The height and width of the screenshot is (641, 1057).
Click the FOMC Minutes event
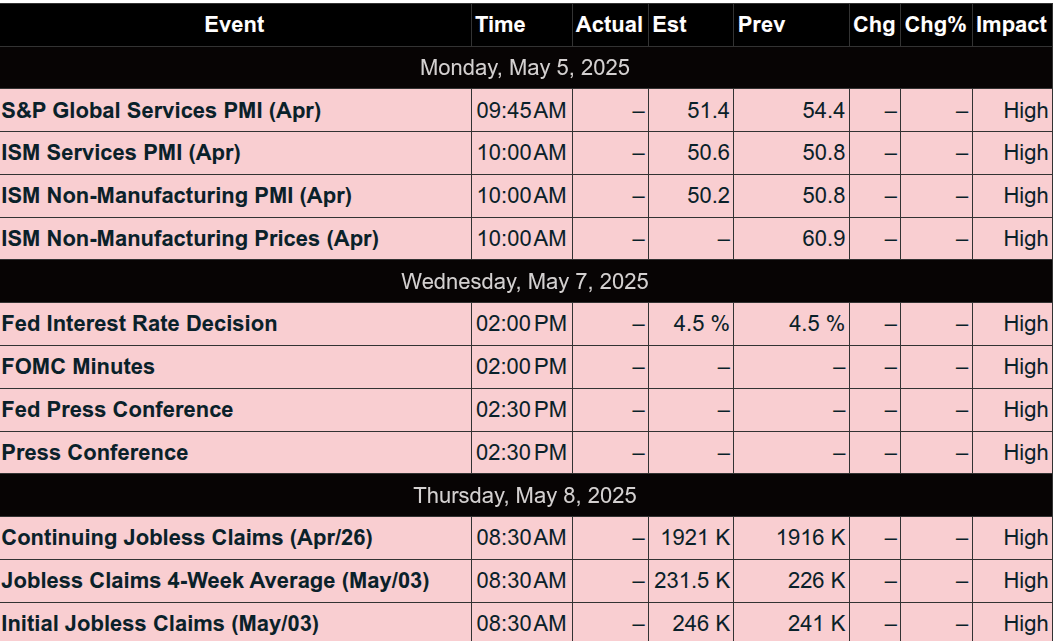pyautogui.click(x=78, y=367)
